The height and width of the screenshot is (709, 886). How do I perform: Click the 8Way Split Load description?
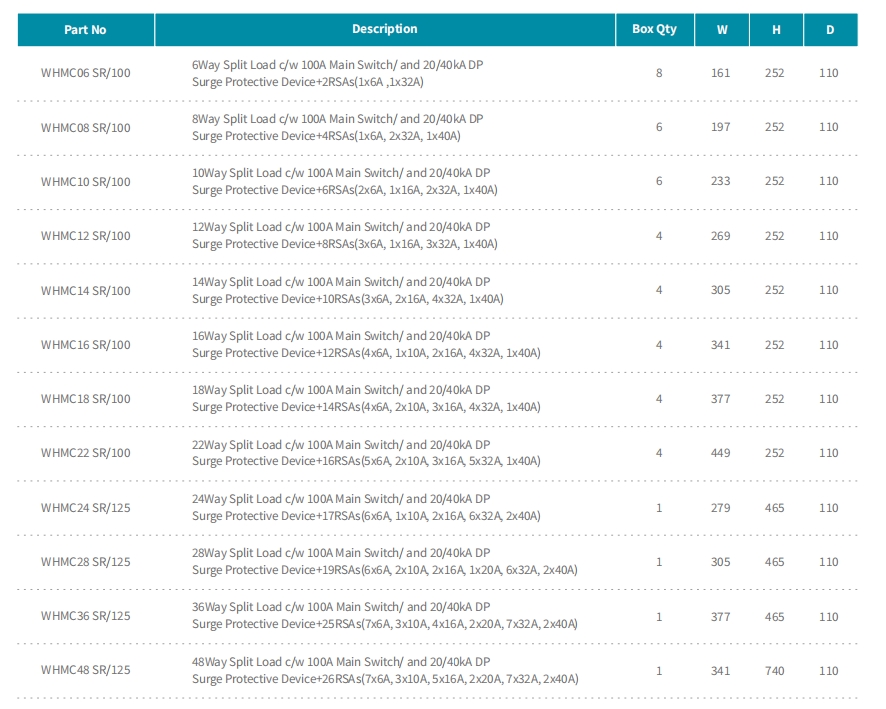tap(337, 128)
